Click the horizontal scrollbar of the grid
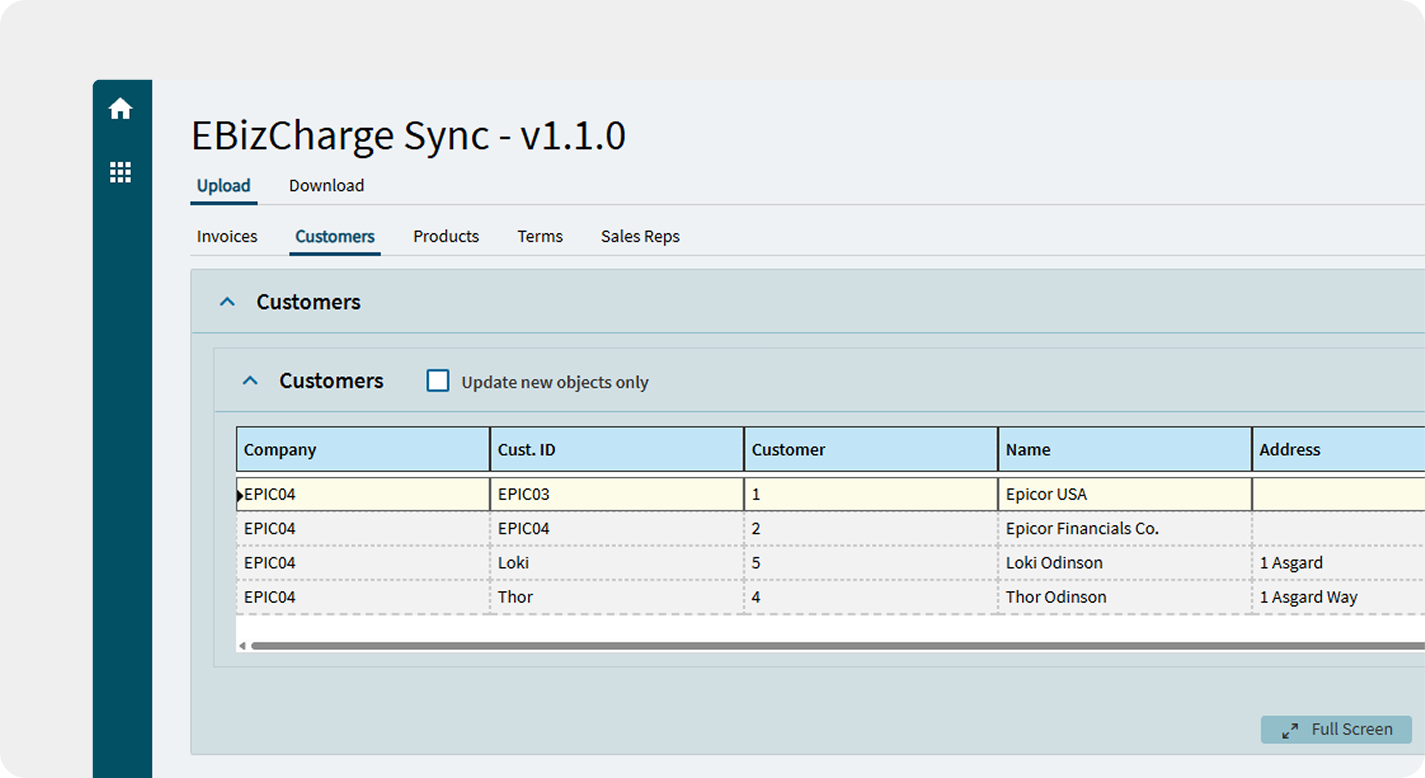This screenshot has width=1425, height=778. click(x=837, y=646)
